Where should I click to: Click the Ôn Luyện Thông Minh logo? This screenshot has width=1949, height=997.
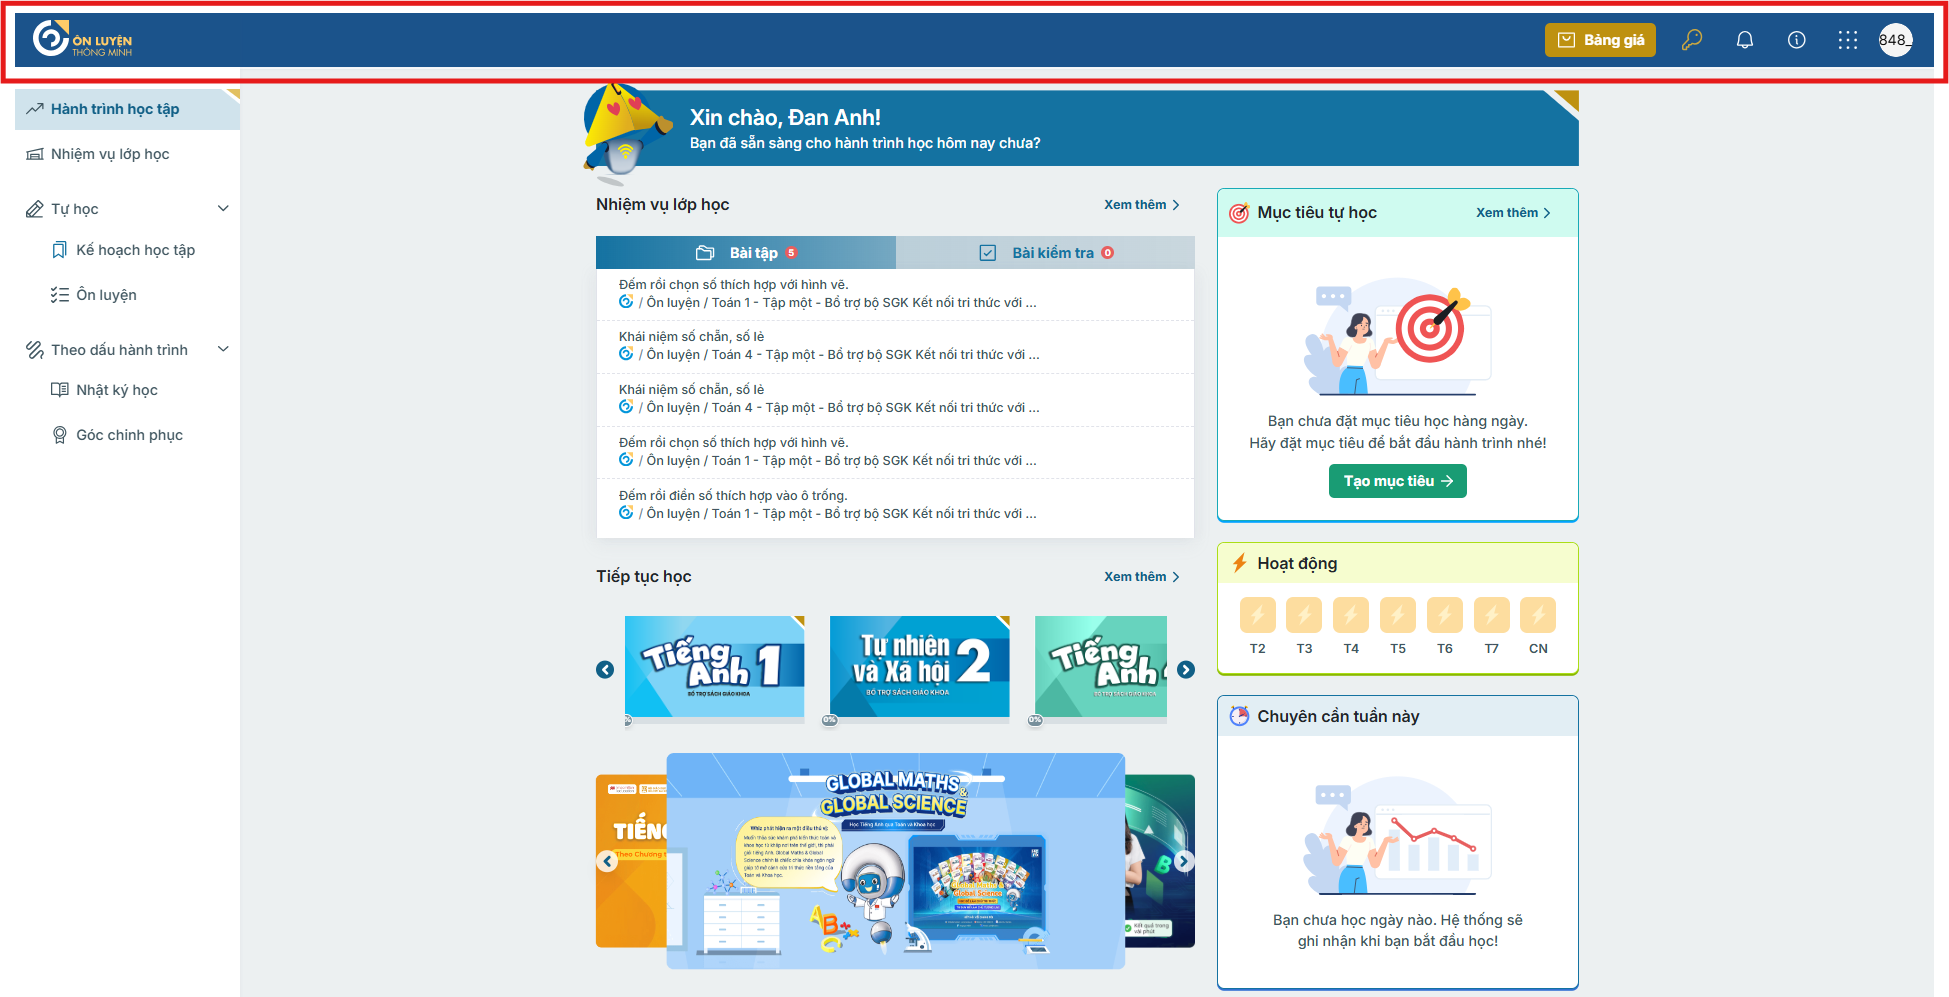[x=82, y=40]
